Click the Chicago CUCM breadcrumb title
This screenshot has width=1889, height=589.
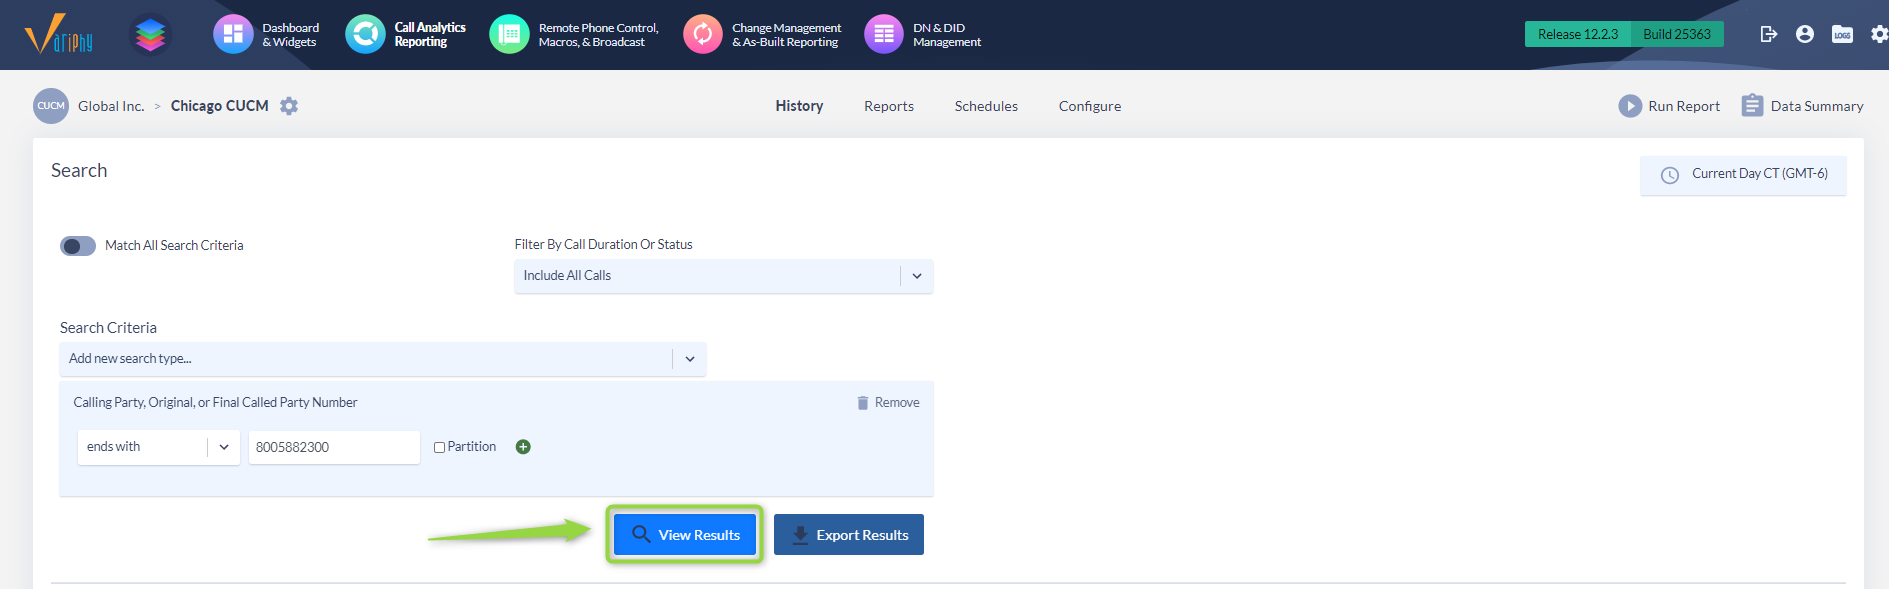(220, 106)
